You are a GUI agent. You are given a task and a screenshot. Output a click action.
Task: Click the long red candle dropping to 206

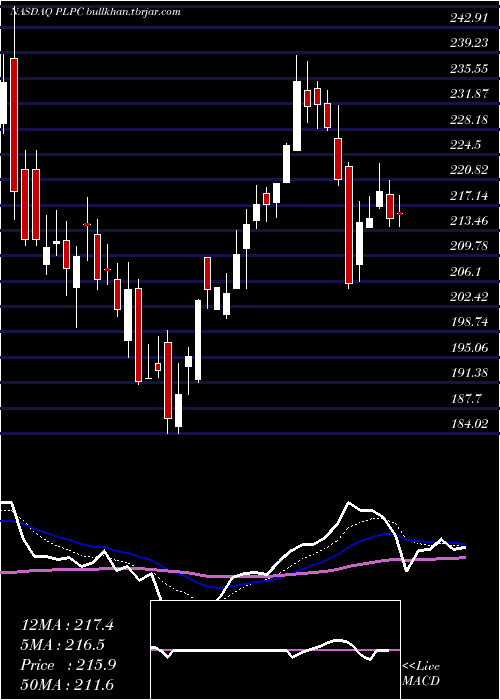pyautogui.click(x=349, y=225)
